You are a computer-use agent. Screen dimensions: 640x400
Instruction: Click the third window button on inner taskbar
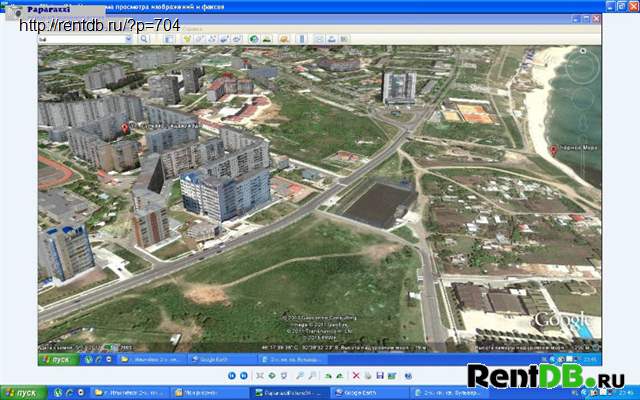293,360
